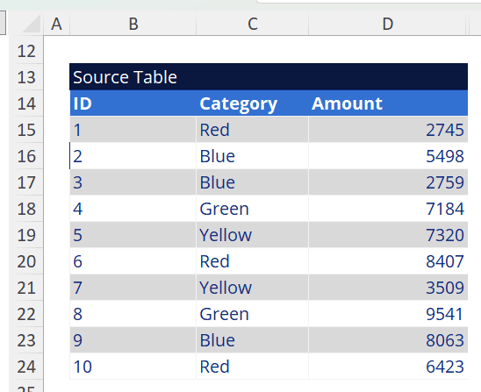
Task: Select the amount 2745
Action: pyautogui.click(x=388, y=130)
